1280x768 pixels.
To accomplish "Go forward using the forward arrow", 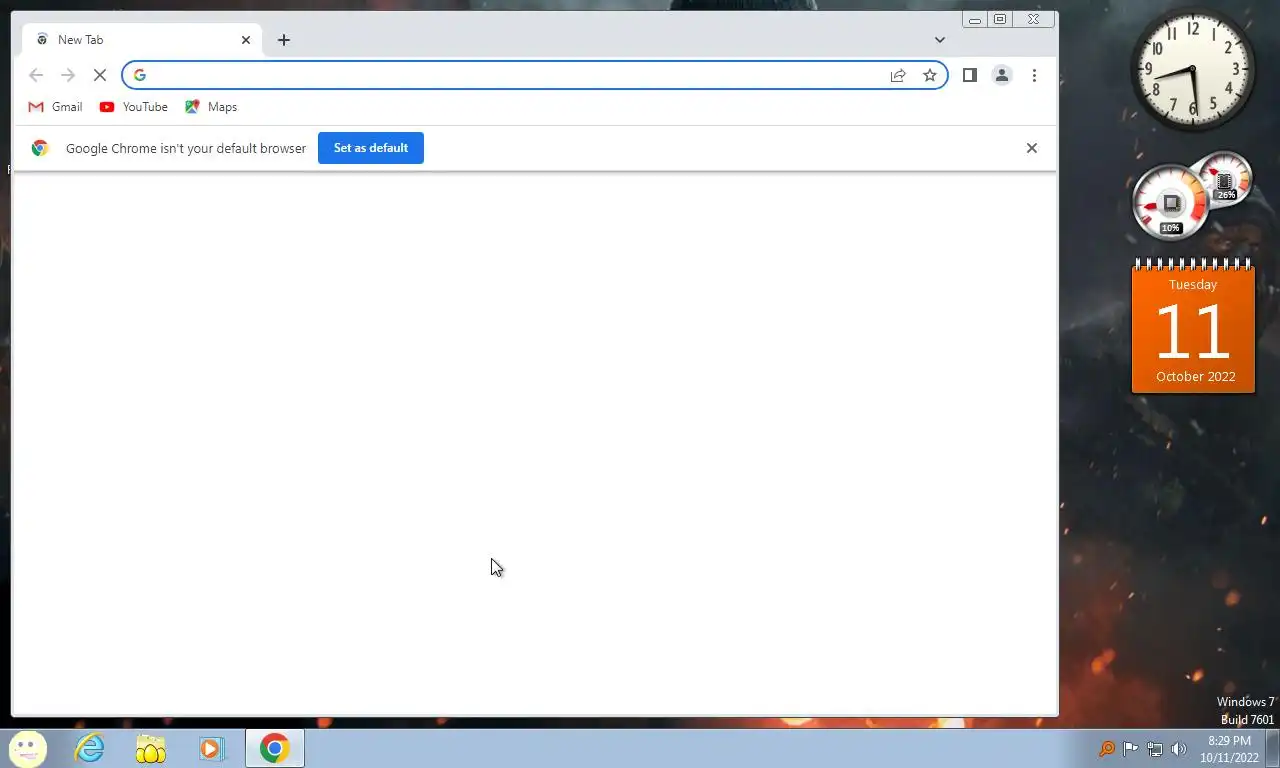I will point(68,75).
